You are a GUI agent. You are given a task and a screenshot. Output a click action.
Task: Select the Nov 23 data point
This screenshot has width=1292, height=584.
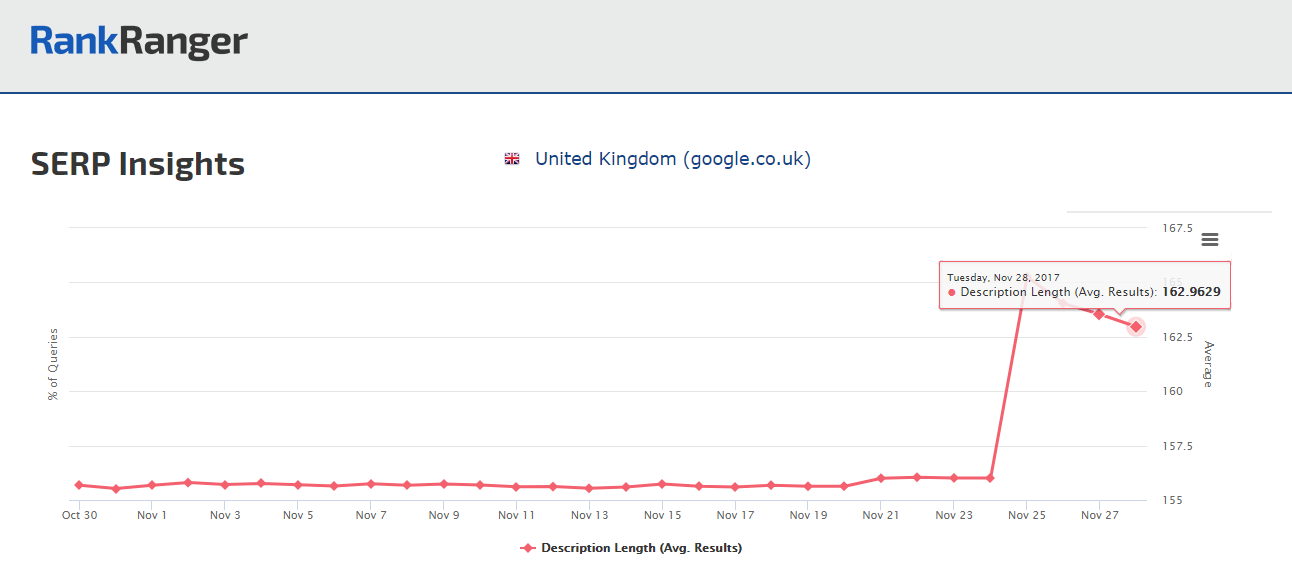click(x=954, y=478)
